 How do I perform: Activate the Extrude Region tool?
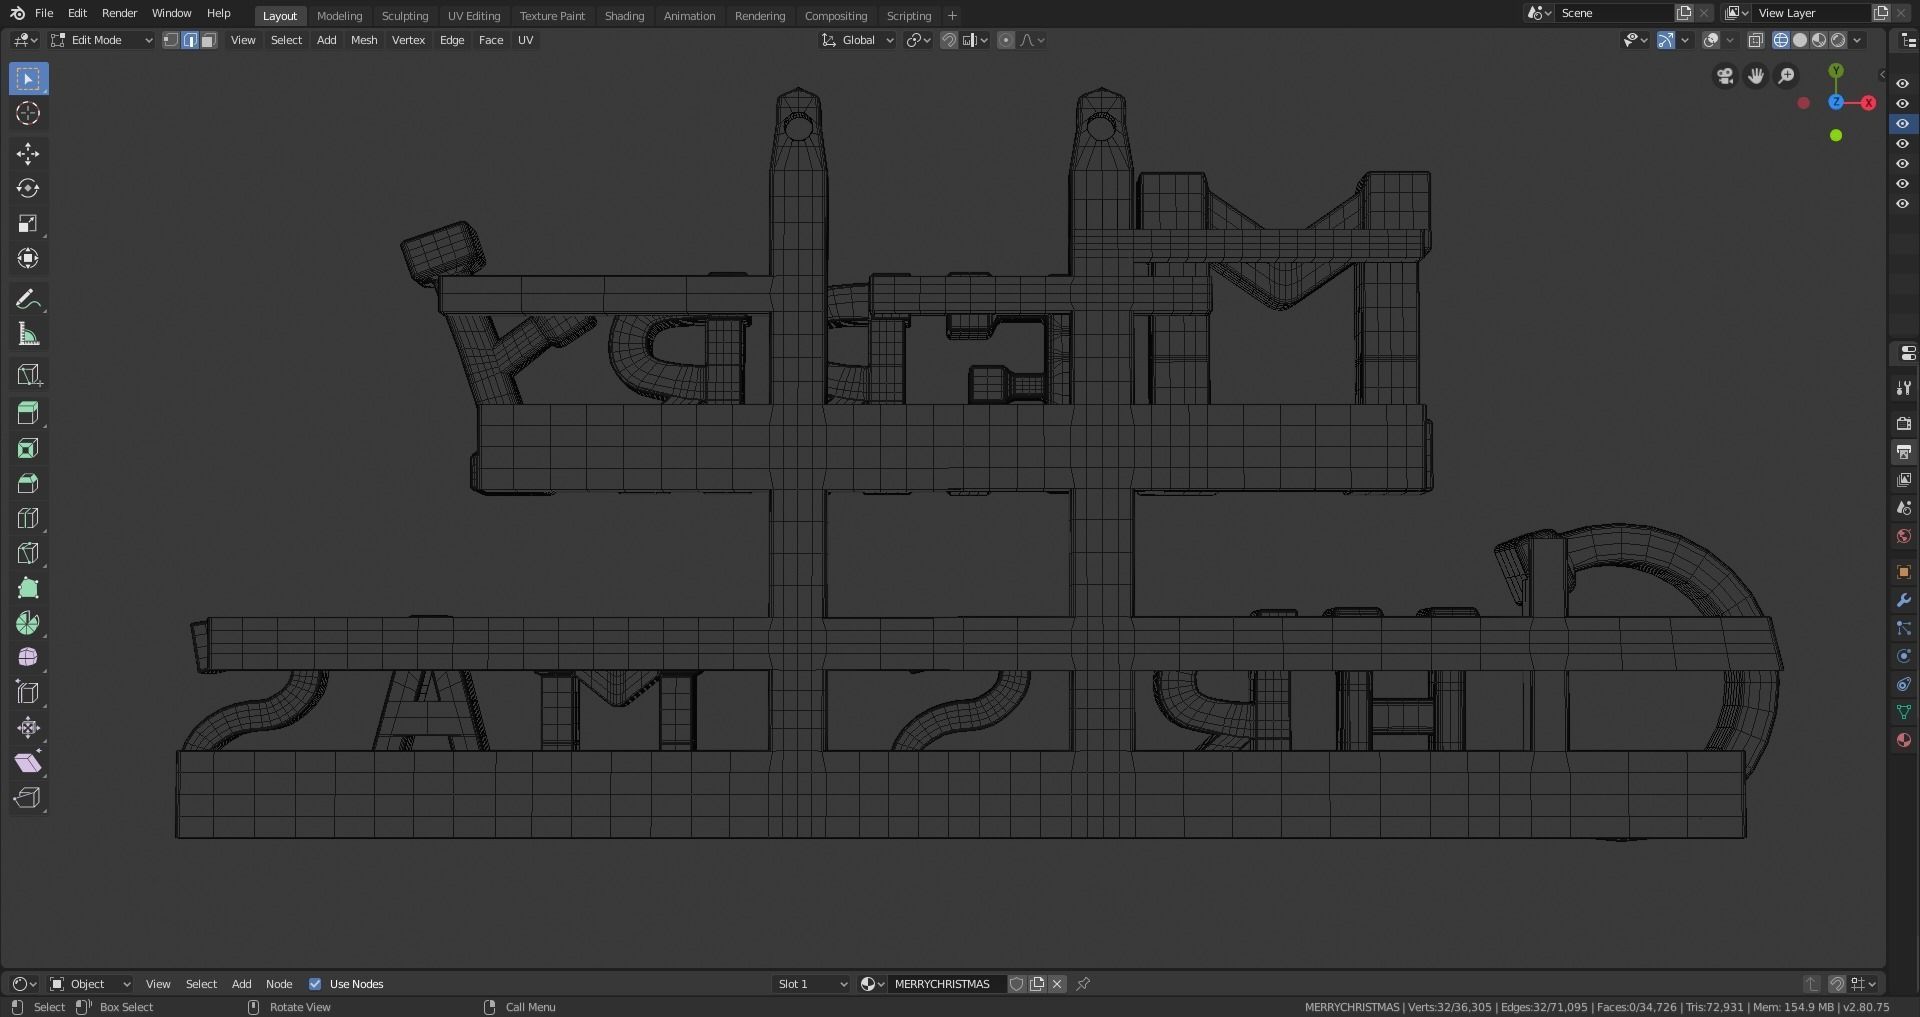coord(28,413)
